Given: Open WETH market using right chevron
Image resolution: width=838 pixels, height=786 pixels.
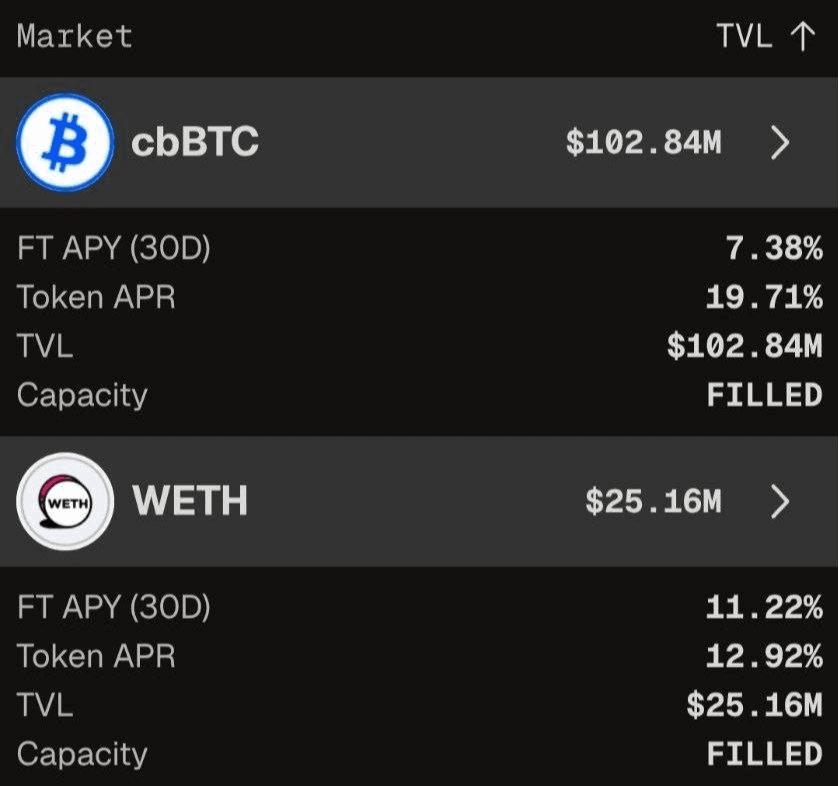Looking at the screenshot, I should tap(781, 502).
